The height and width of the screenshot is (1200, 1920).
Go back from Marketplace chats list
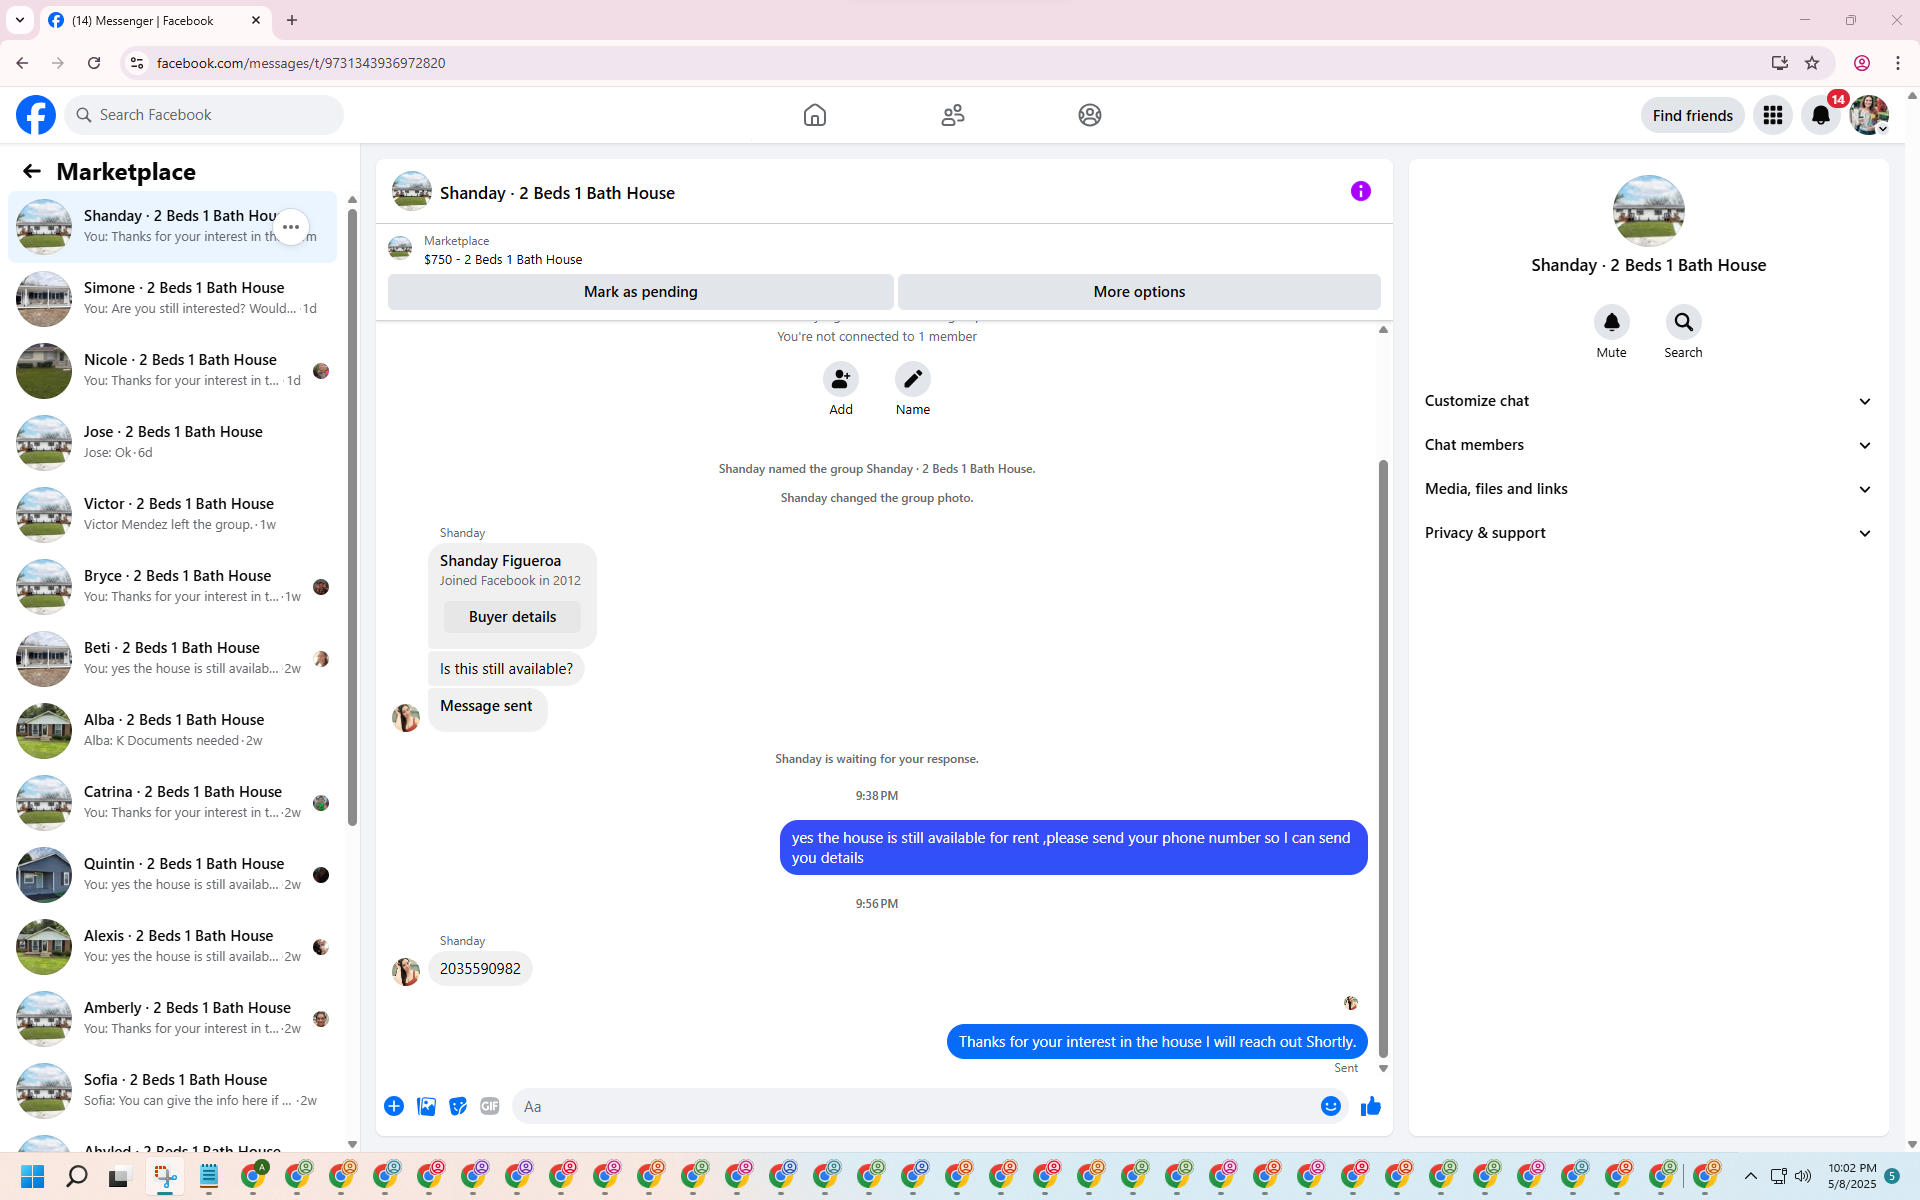(x=32, y=172)
